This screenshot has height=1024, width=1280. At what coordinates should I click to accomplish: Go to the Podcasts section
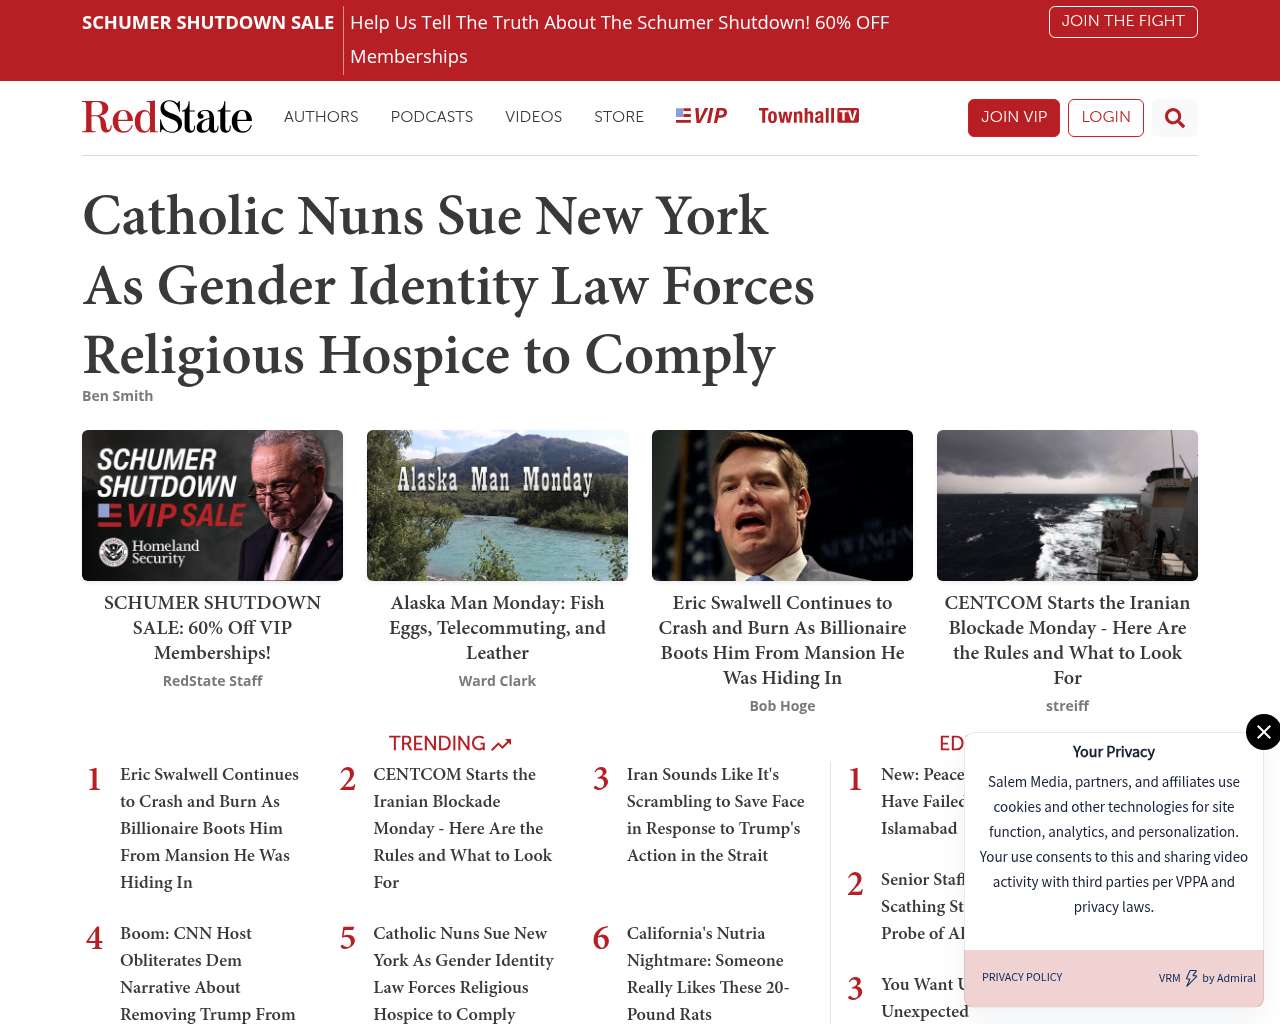pos(431,117)
